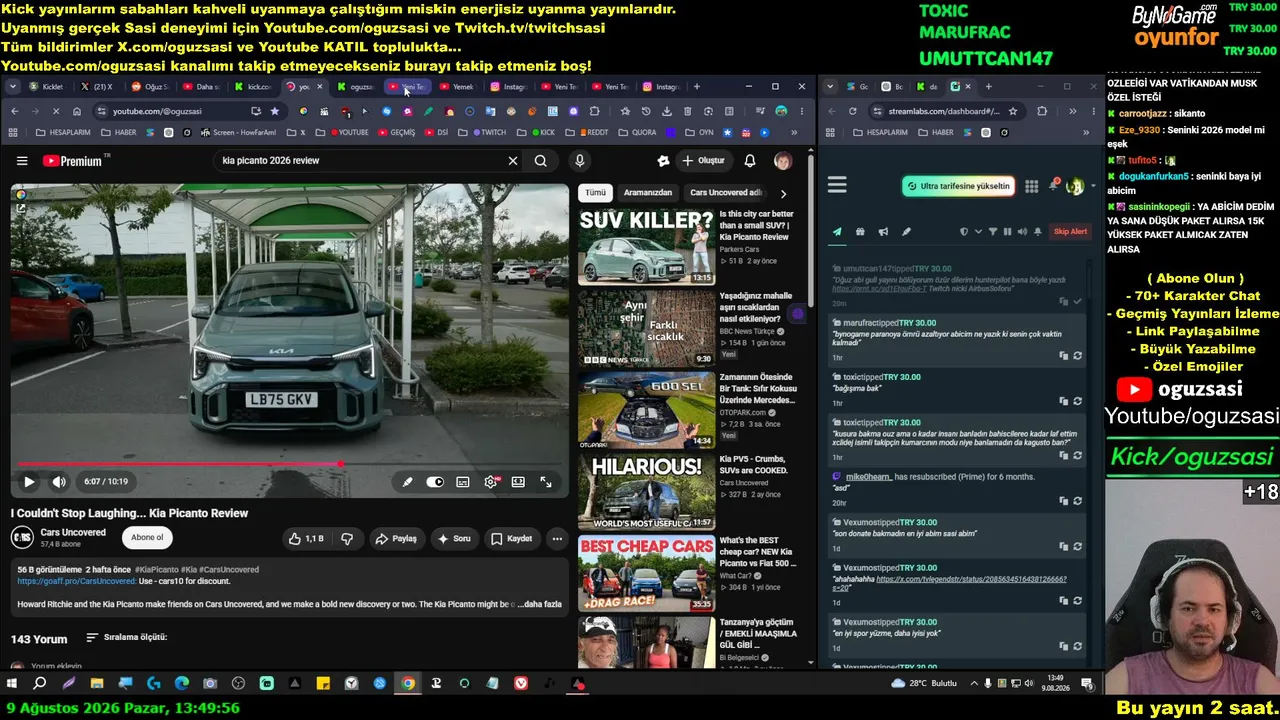Open video player settings gear
Viewport: 1280px width, 720px height.
coord(490,482)
